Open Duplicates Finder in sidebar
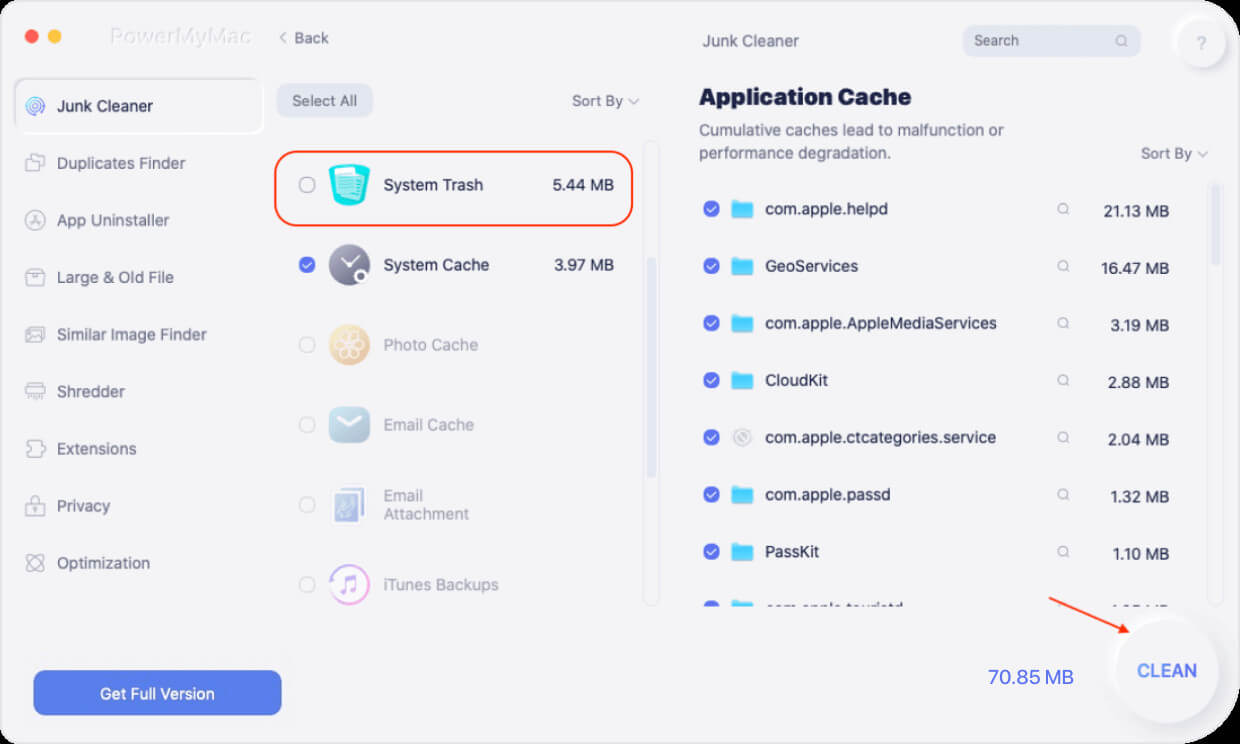Viewport: 1240px width, 744px height. tap(120, 163)
